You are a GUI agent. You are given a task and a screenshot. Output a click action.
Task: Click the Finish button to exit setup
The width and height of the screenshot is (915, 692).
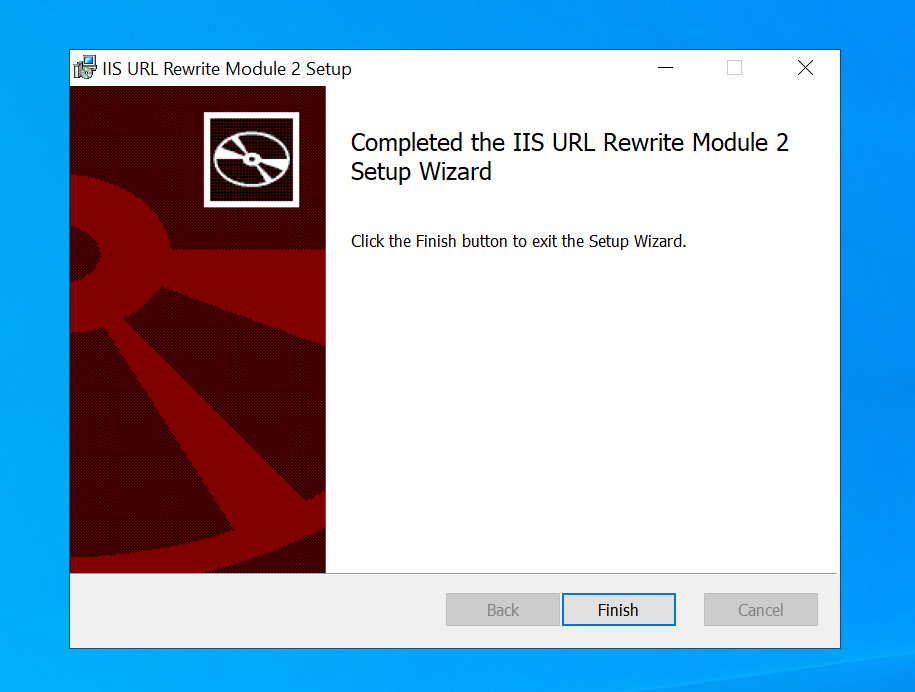[x=619, y=610]
